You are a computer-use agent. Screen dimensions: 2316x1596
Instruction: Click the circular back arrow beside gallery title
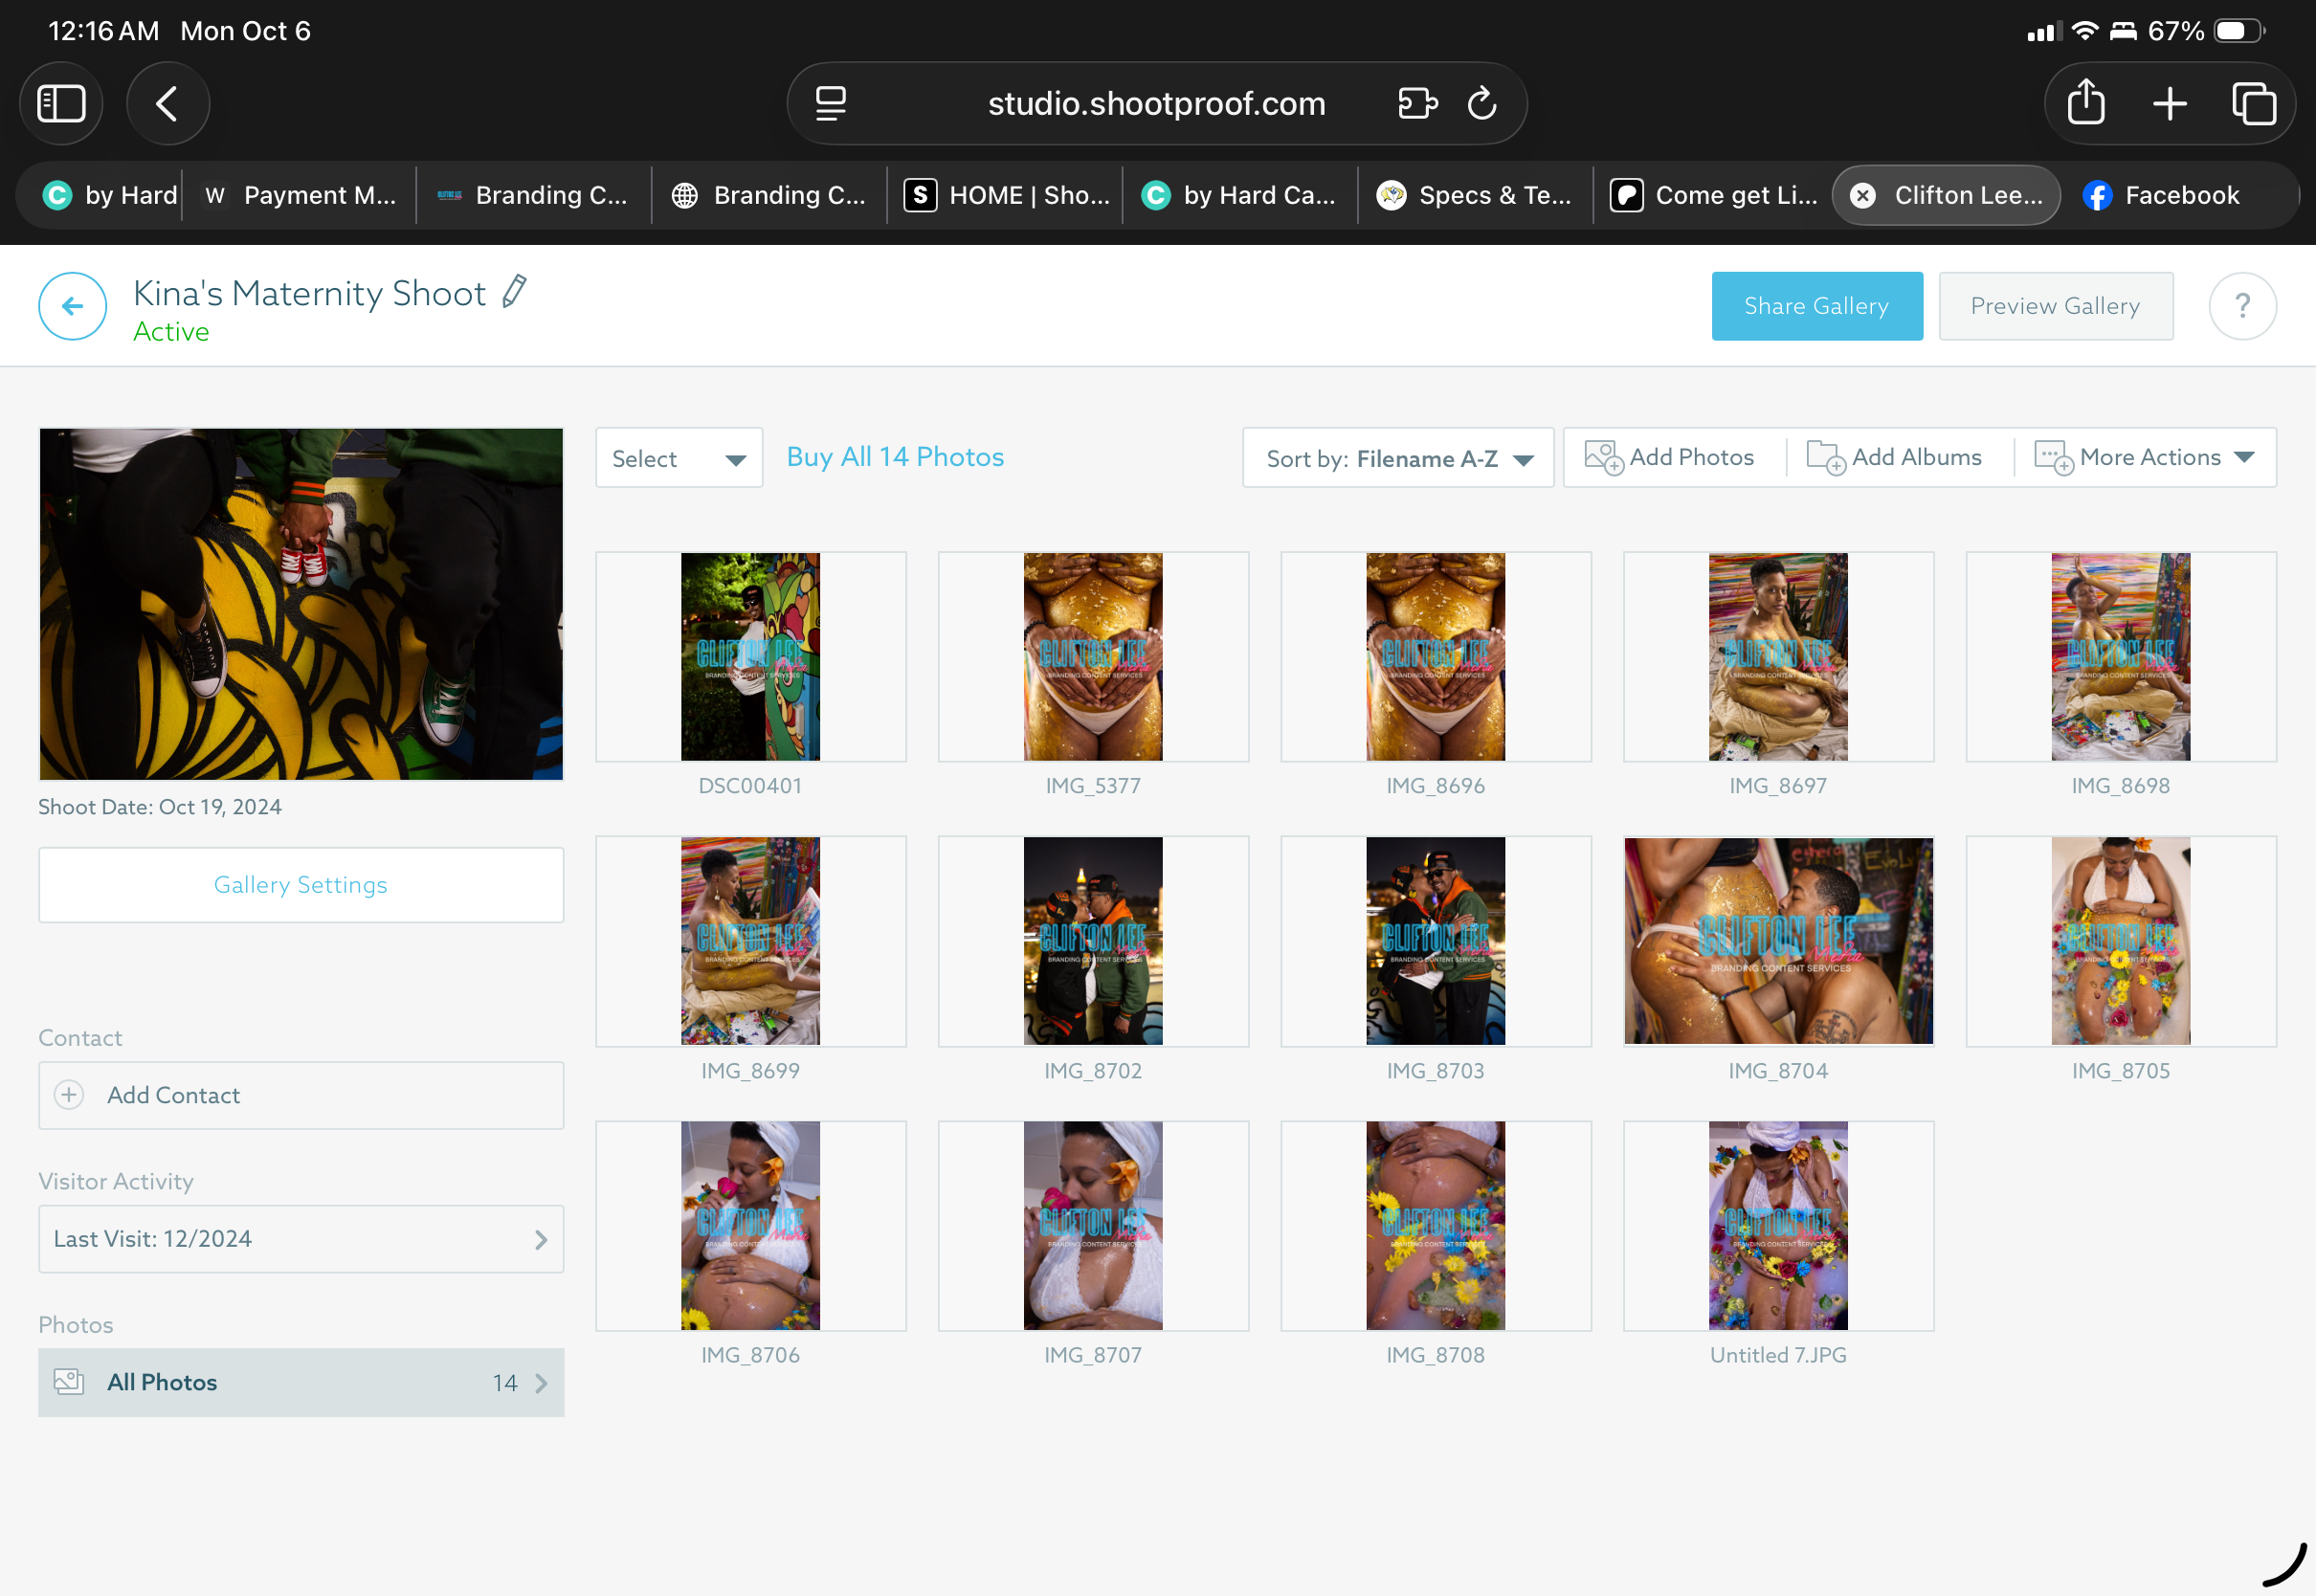coord(72,306)
